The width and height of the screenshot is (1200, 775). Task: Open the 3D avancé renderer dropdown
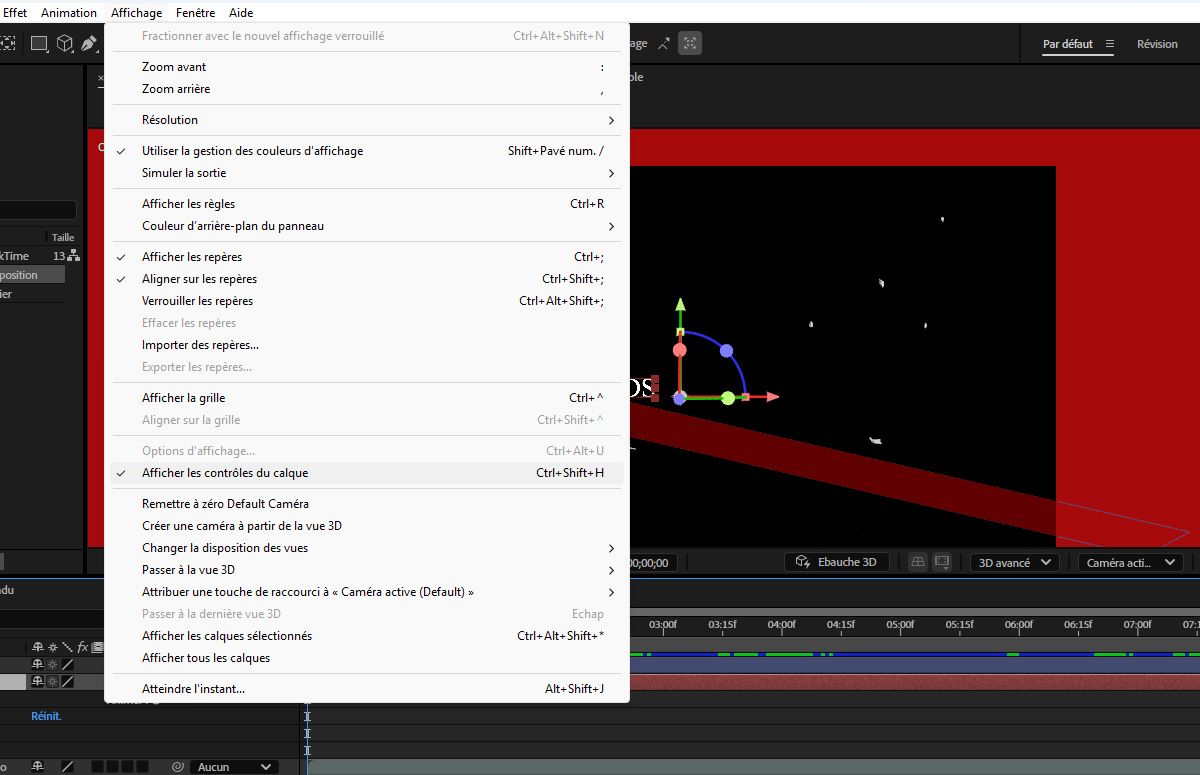click(x=1014, y=563)
